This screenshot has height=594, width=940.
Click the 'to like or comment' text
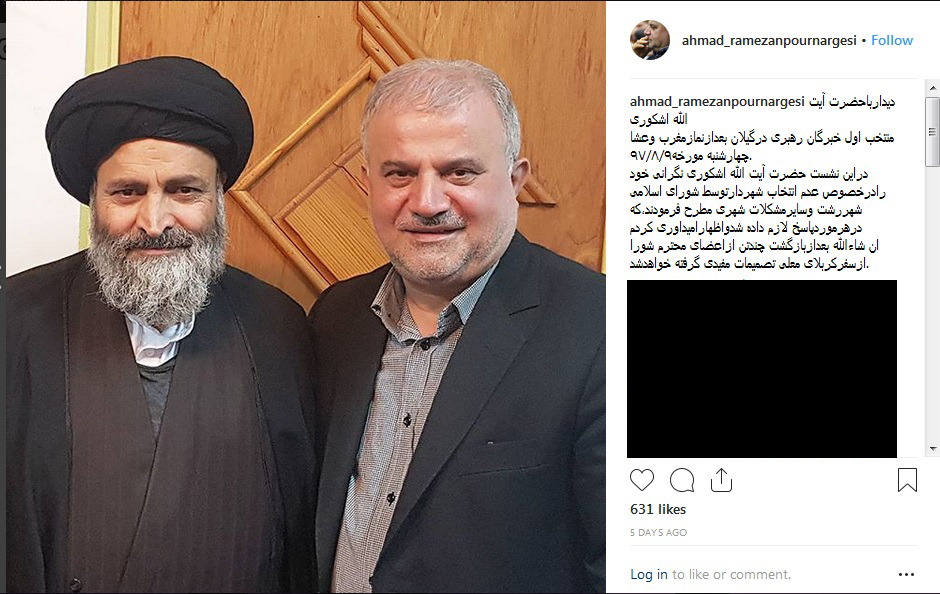[731, 574]
